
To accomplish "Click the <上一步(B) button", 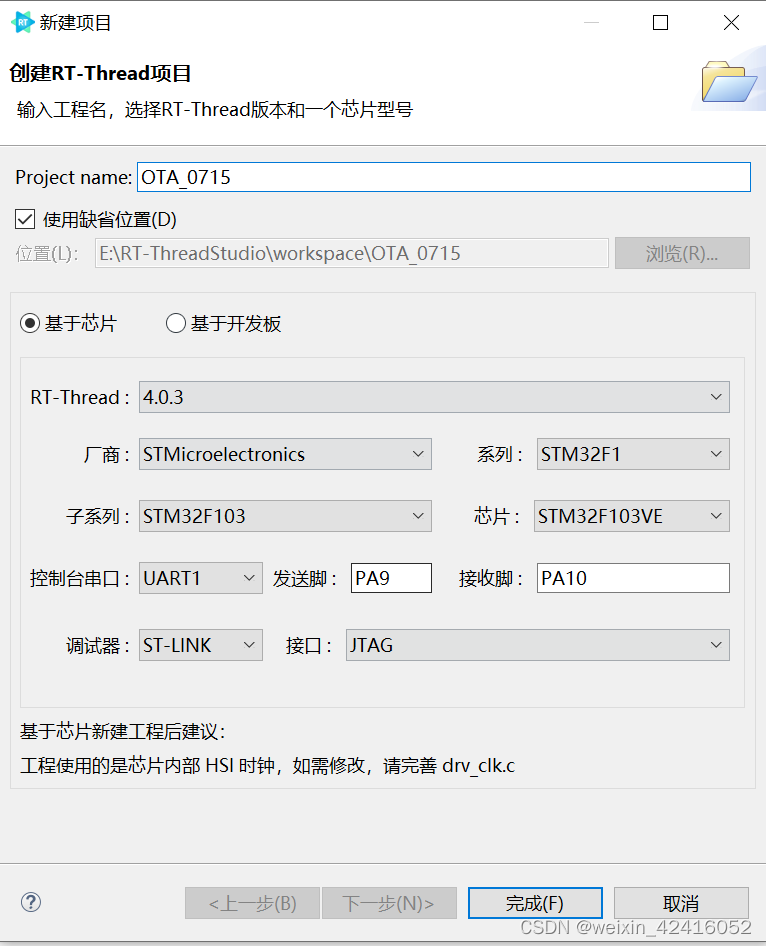I will click(x=252, y=903).
